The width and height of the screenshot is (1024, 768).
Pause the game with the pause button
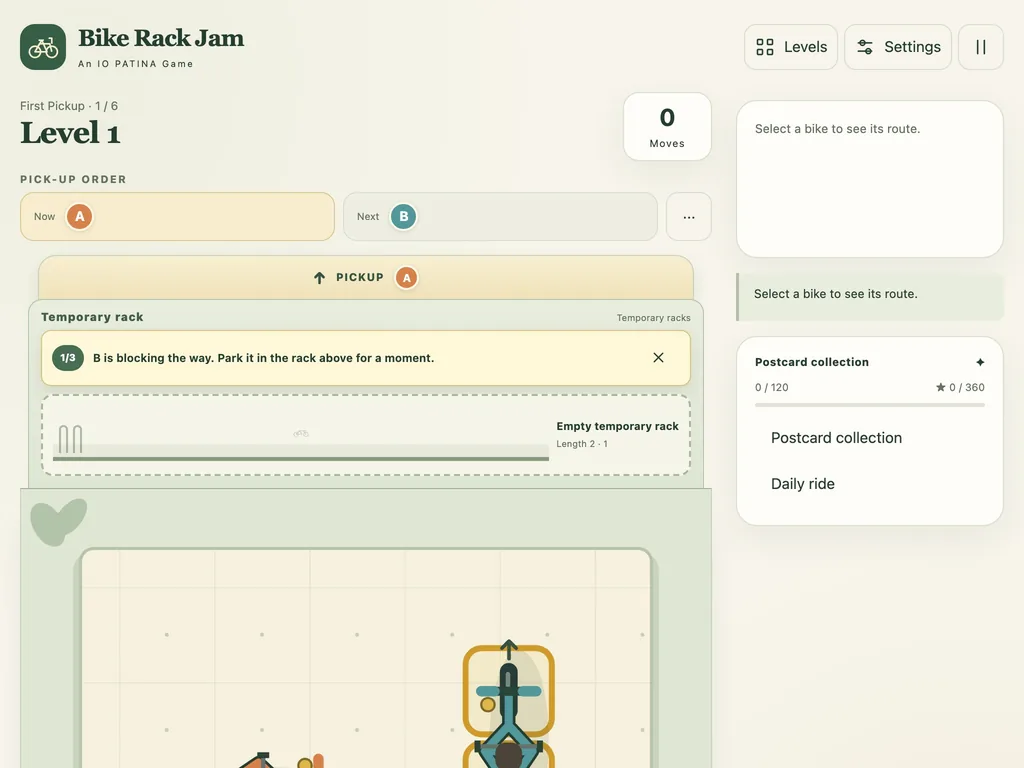[x=980, y=47]
